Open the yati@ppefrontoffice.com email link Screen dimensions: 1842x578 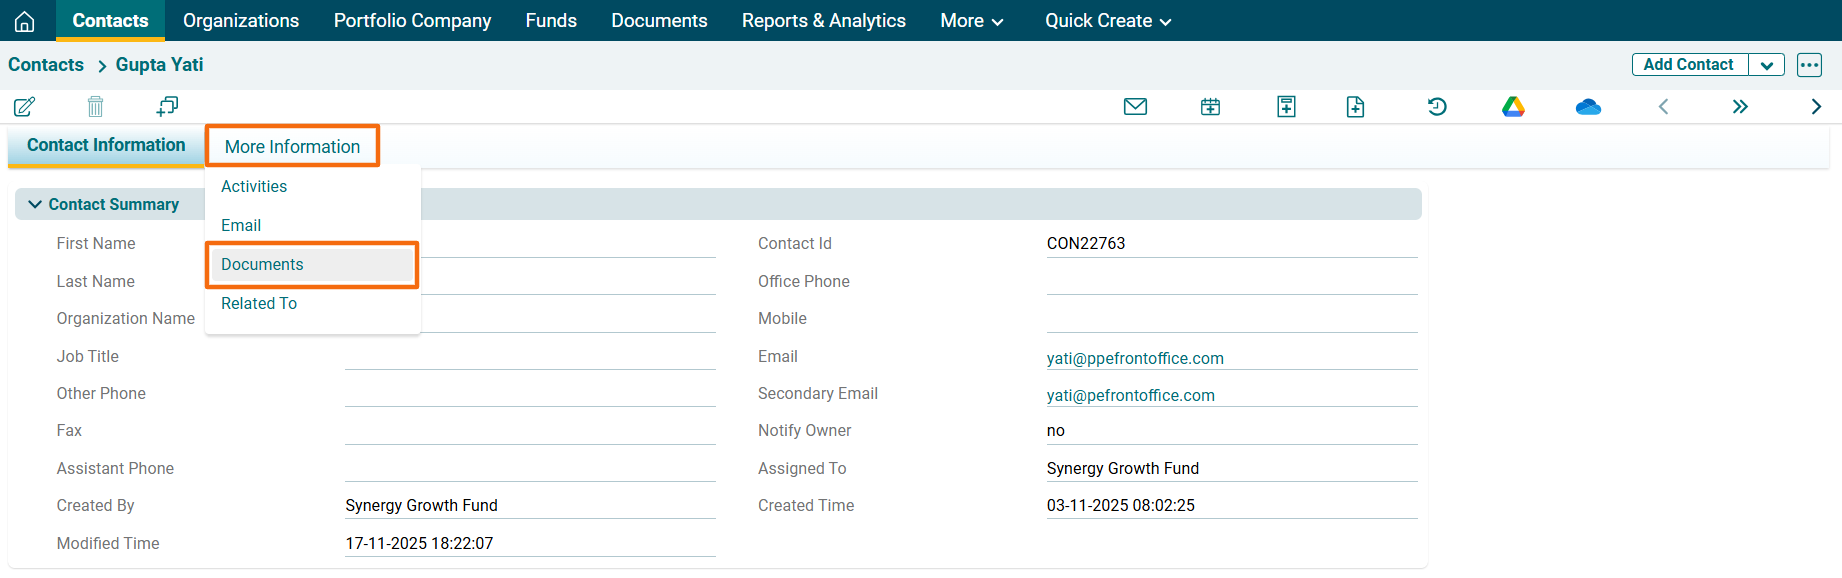point(1135,358)
